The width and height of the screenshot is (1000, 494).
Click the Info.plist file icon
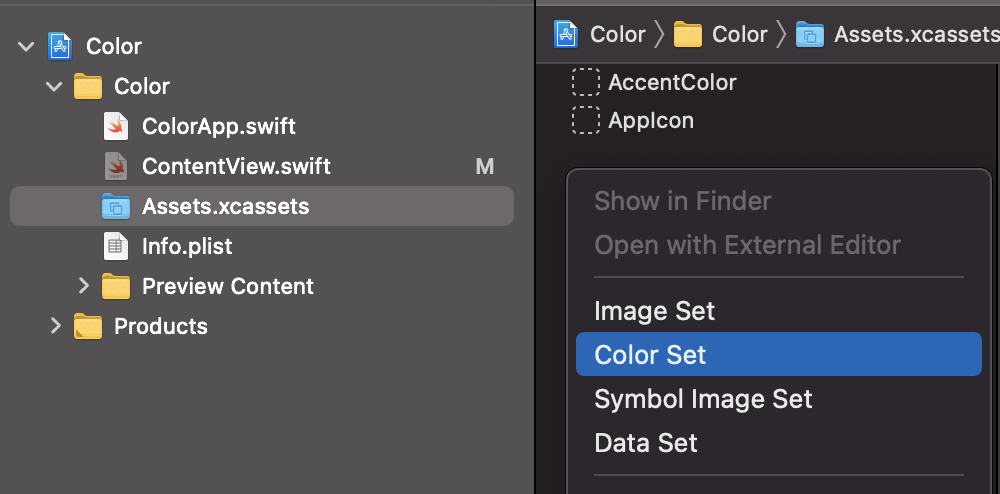coord(116,246)
